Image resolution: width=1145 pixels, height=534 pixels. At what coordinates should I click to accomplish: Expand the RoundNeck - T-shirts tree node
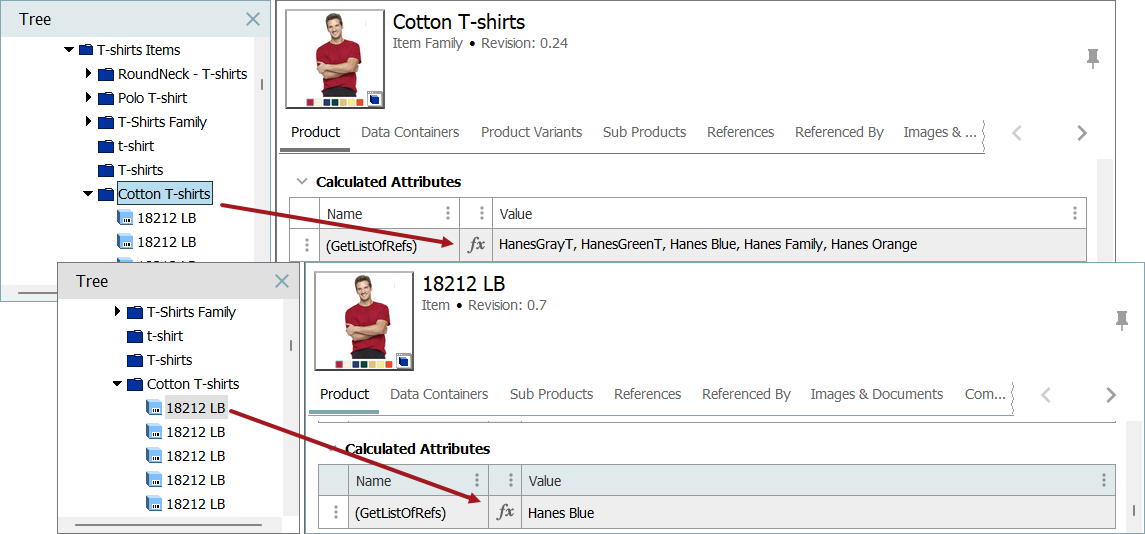pos(88,74)
